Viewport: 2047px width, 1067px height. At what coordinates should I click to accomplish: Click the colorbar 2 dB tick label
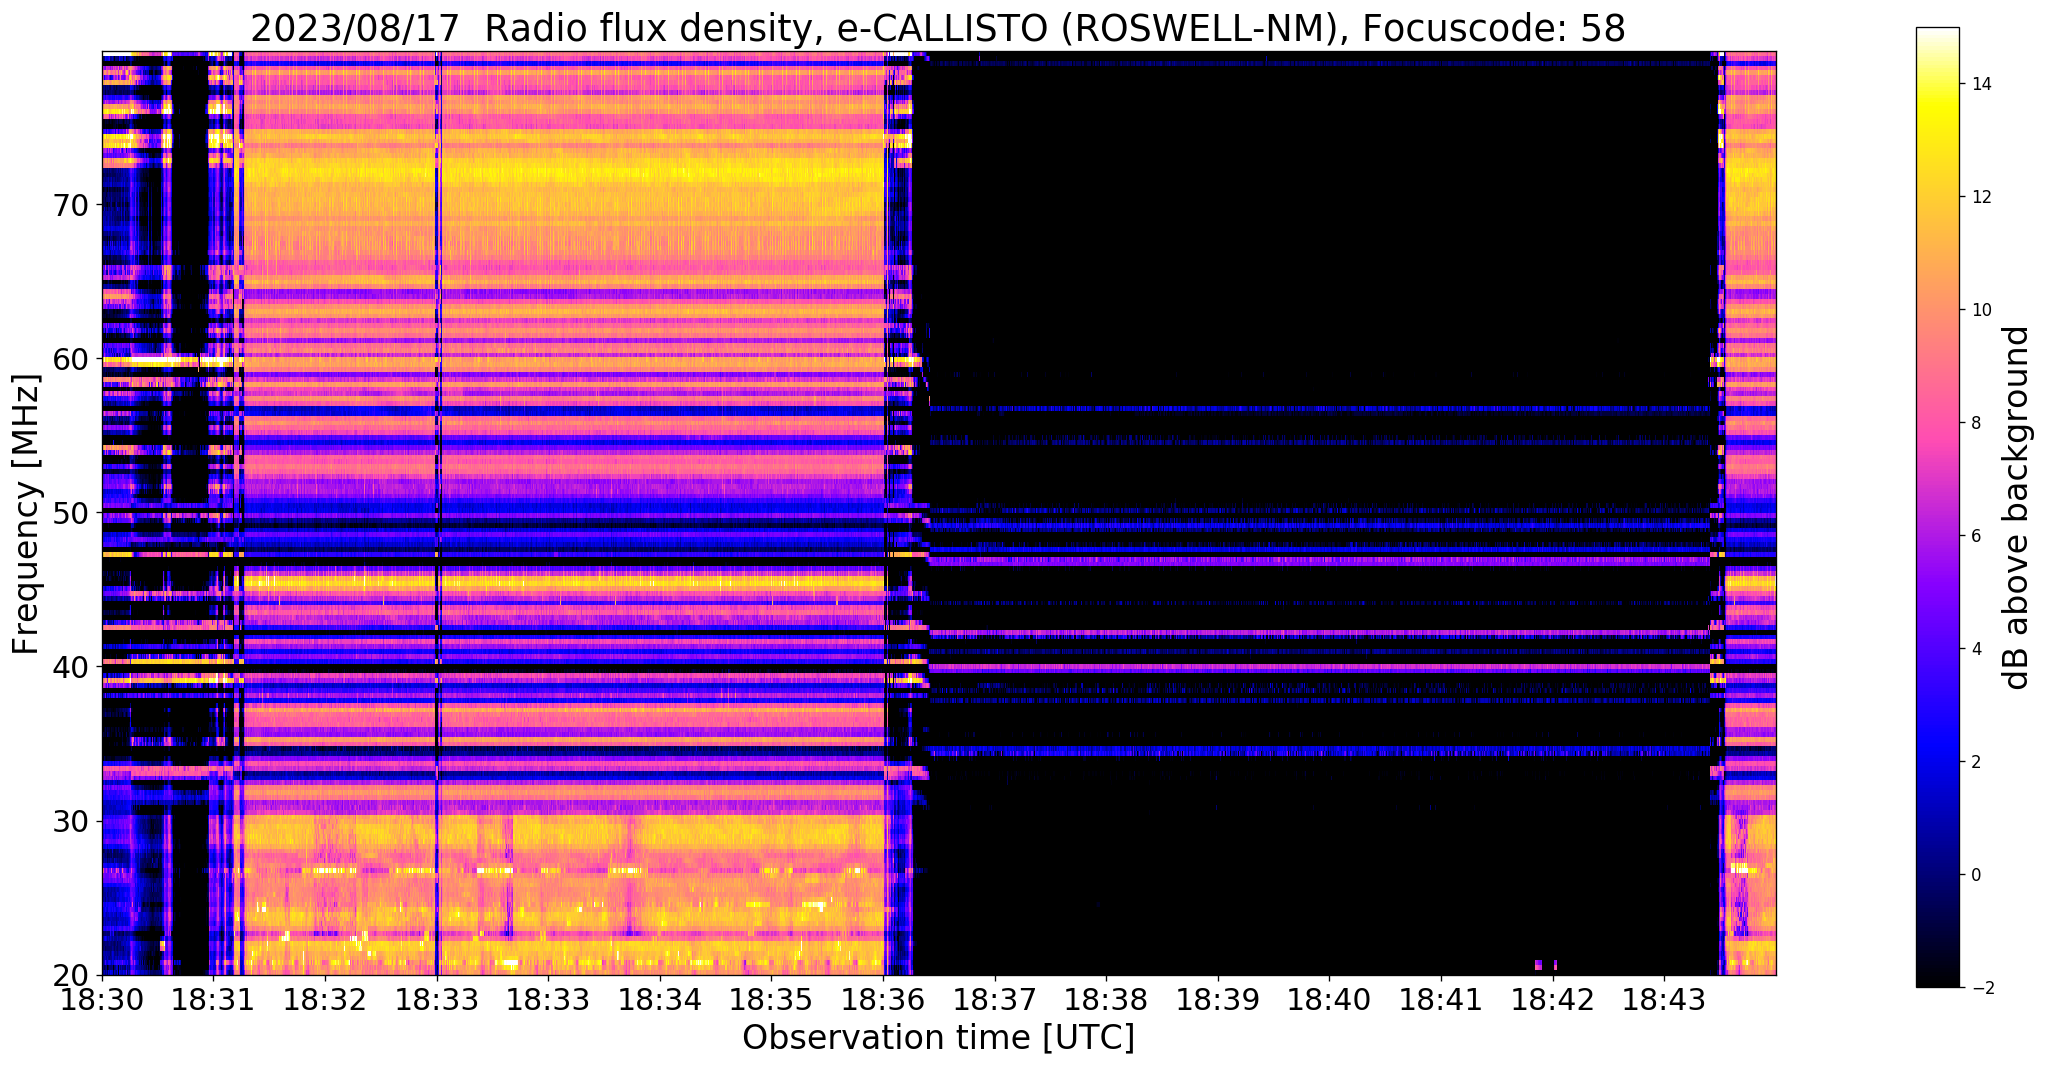point(1976,762)
